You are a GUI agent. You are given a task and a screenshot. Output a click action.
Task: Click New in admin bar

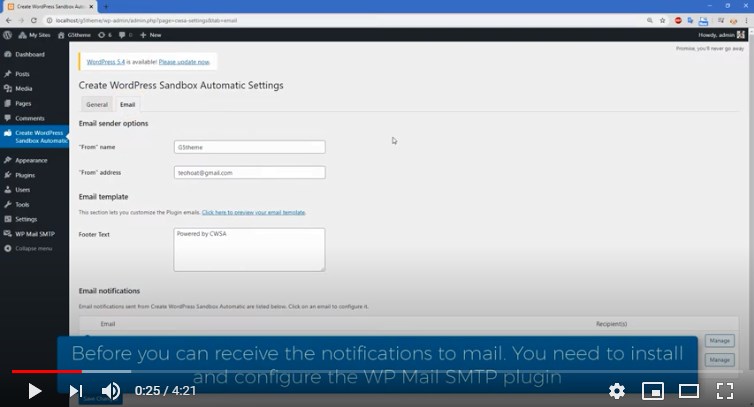[151, 35]
